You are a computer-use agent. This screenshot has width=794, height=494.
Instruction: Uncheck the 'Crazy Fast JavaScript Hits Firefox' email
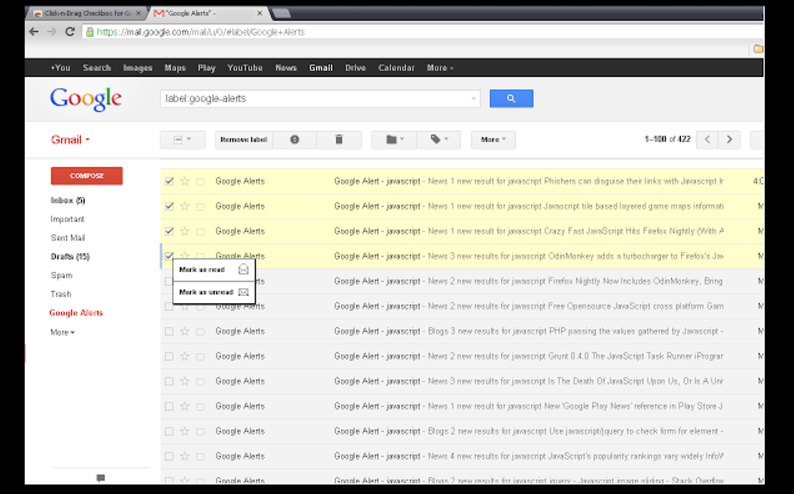coord(169,231)
